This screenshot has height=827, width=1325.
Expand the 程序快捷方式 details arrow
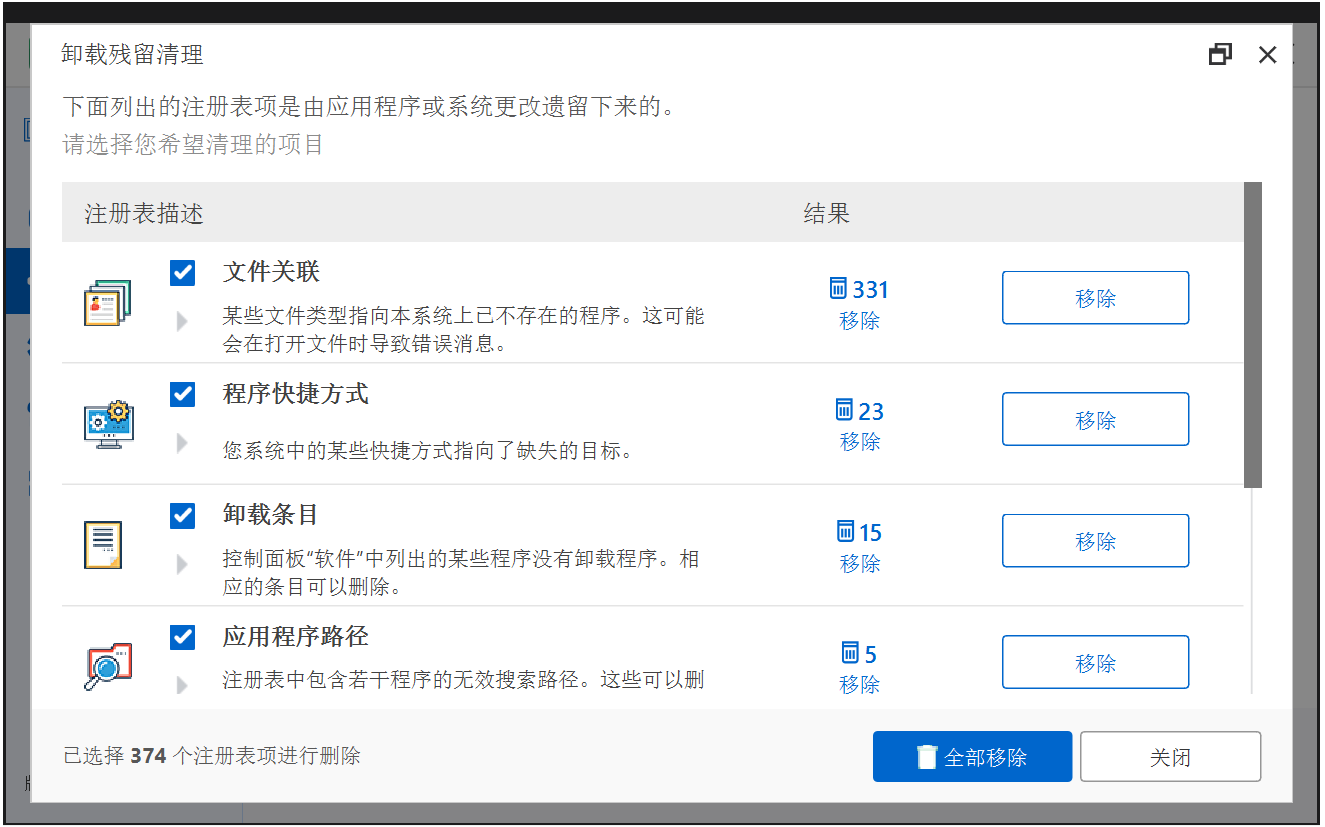pyautogui.click(x=182, y=442)
